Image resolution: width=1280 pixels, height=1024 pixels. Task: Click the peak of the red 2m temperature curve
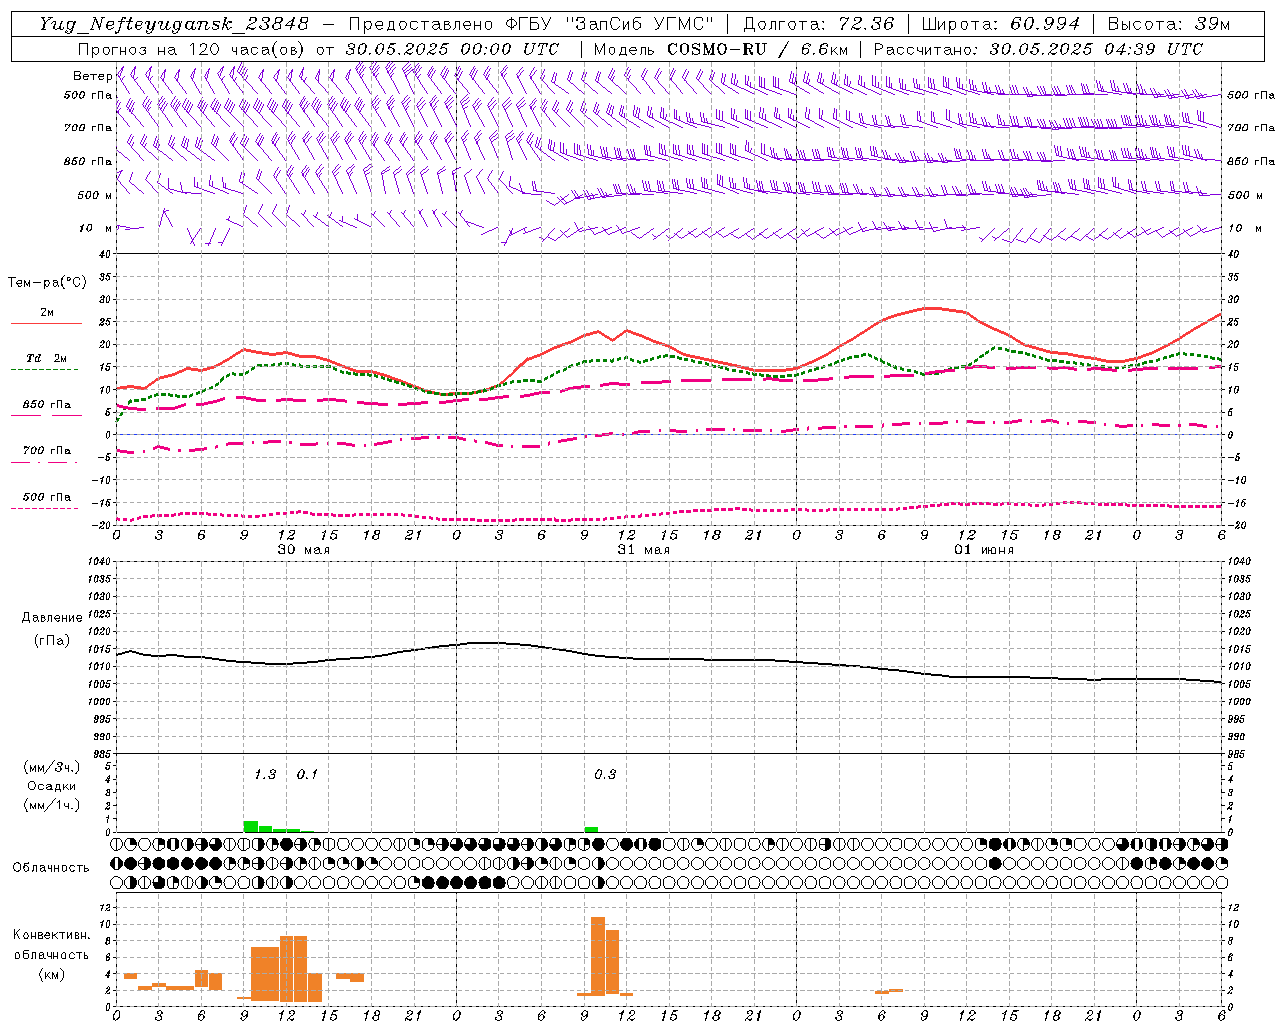click(931, 308)
